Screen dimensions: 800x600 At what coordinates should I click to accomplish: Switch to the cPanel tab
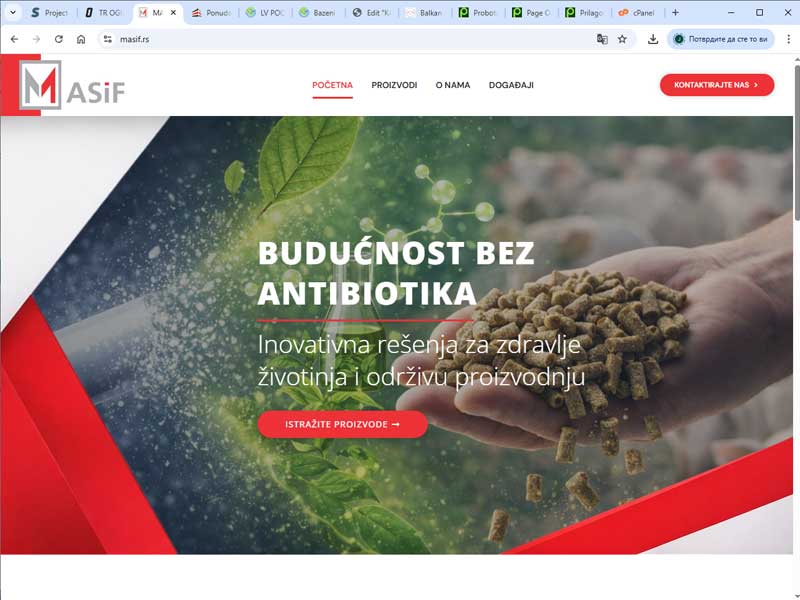click(636, 13)
